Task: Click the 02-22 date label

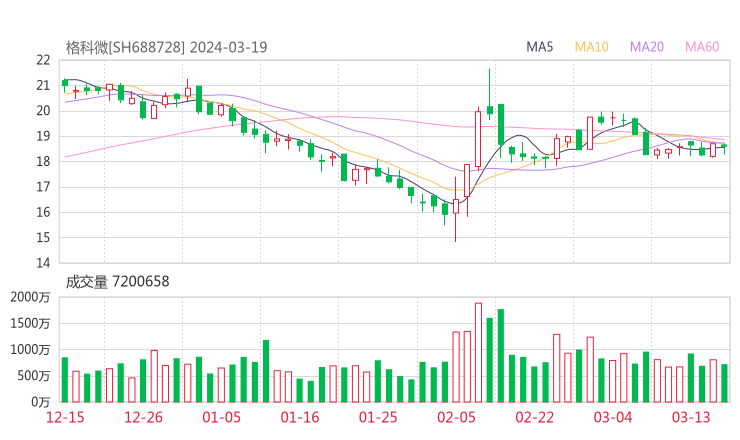Action: (534, 417)
